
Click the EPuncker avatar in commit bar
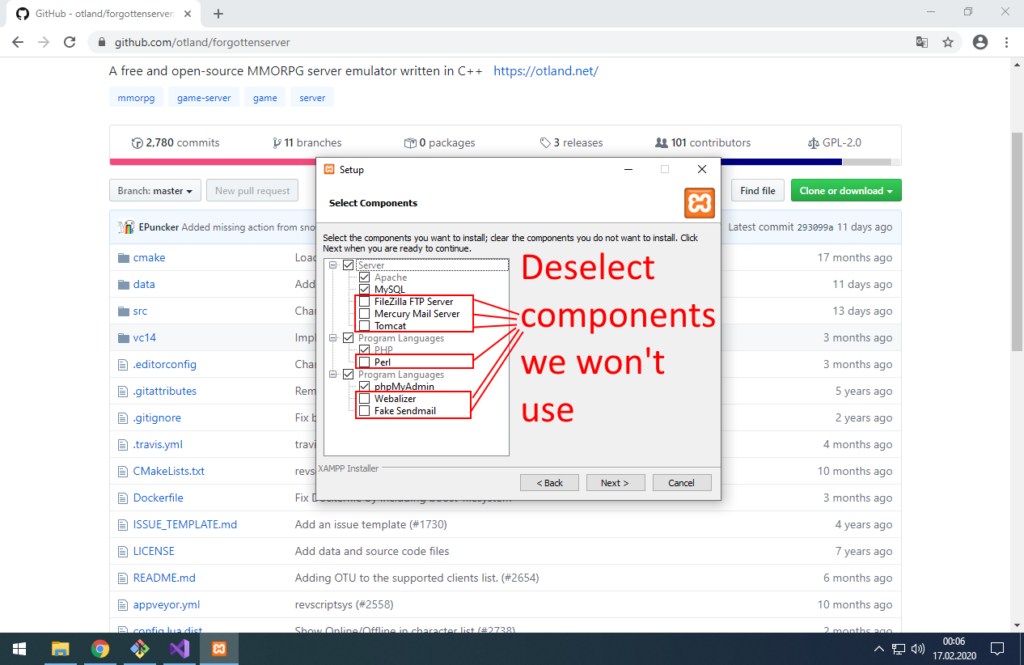(x=127, y=227)
